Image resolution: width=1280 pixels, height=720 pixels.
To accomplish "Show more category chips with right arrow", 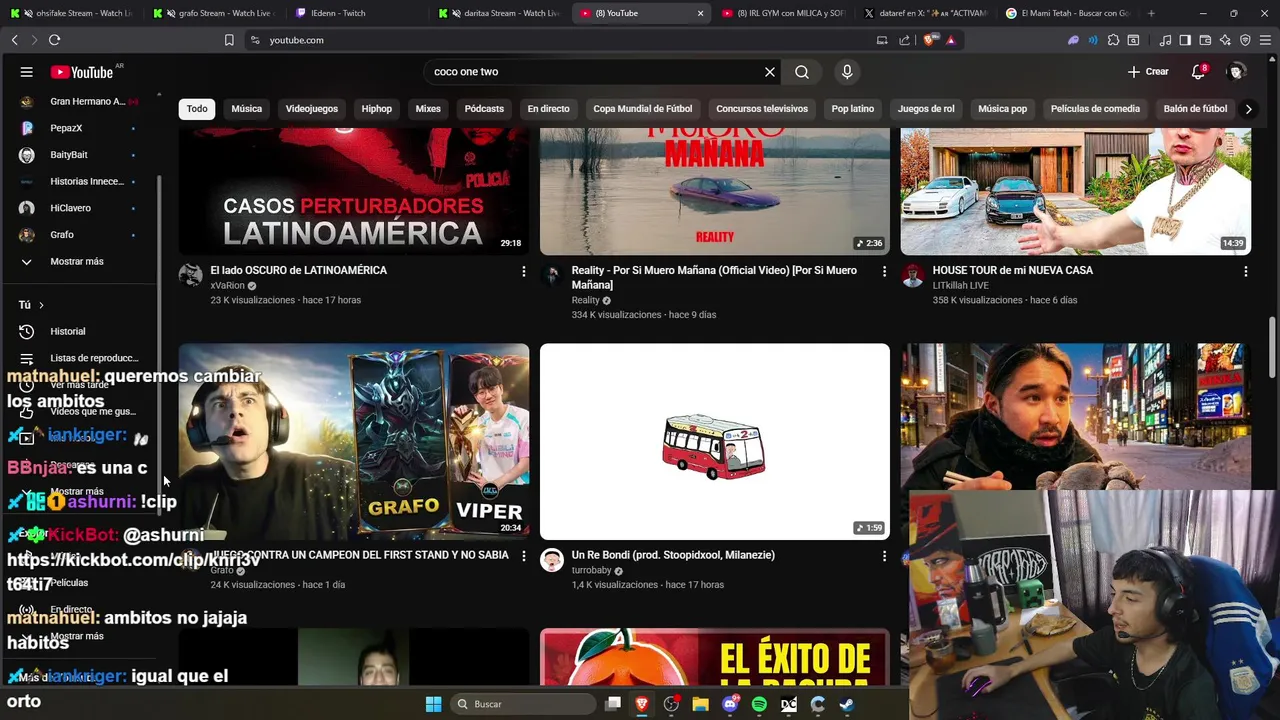I will (1248, 109).
